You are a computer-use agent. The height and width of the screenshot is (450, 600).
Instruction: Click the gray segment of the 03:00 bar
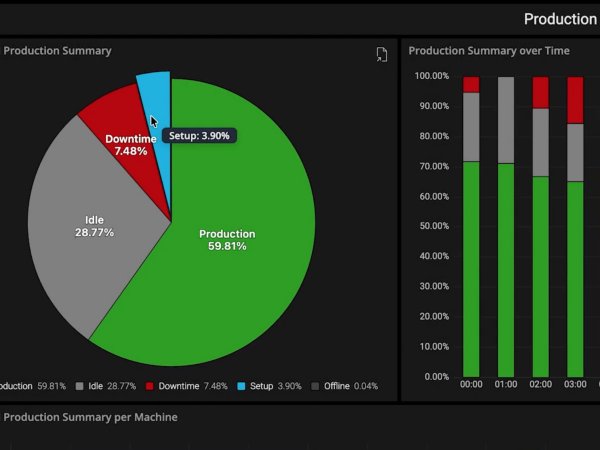(x=575, y=152)
